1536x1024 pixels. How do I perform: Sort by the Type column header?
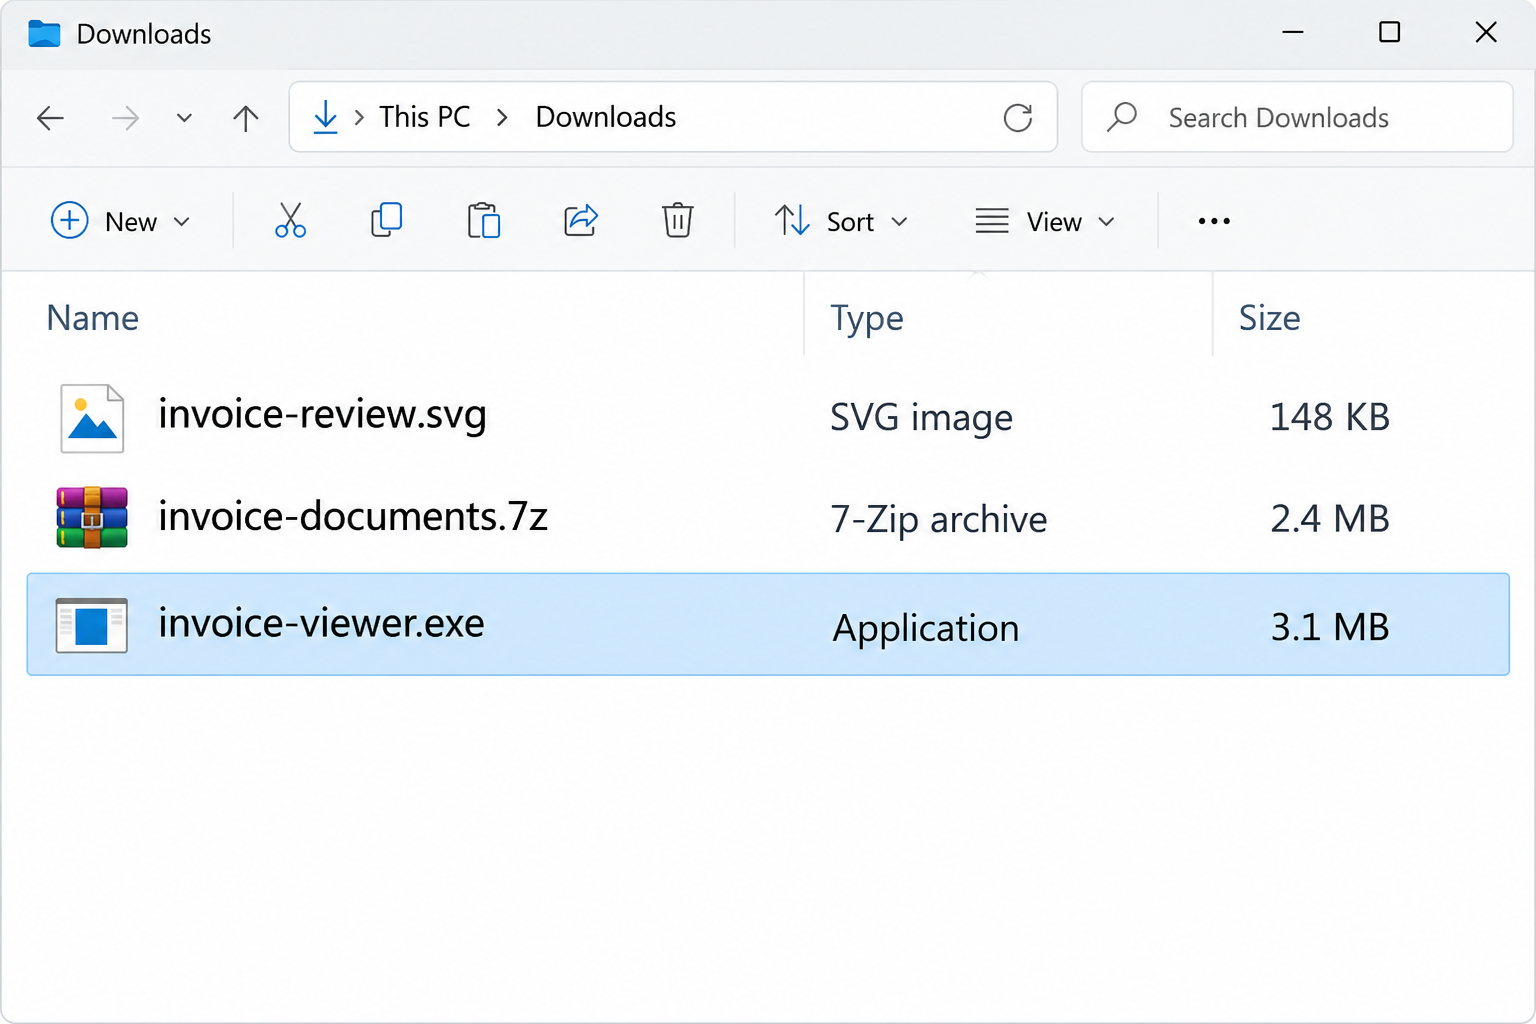coord(867,318)
